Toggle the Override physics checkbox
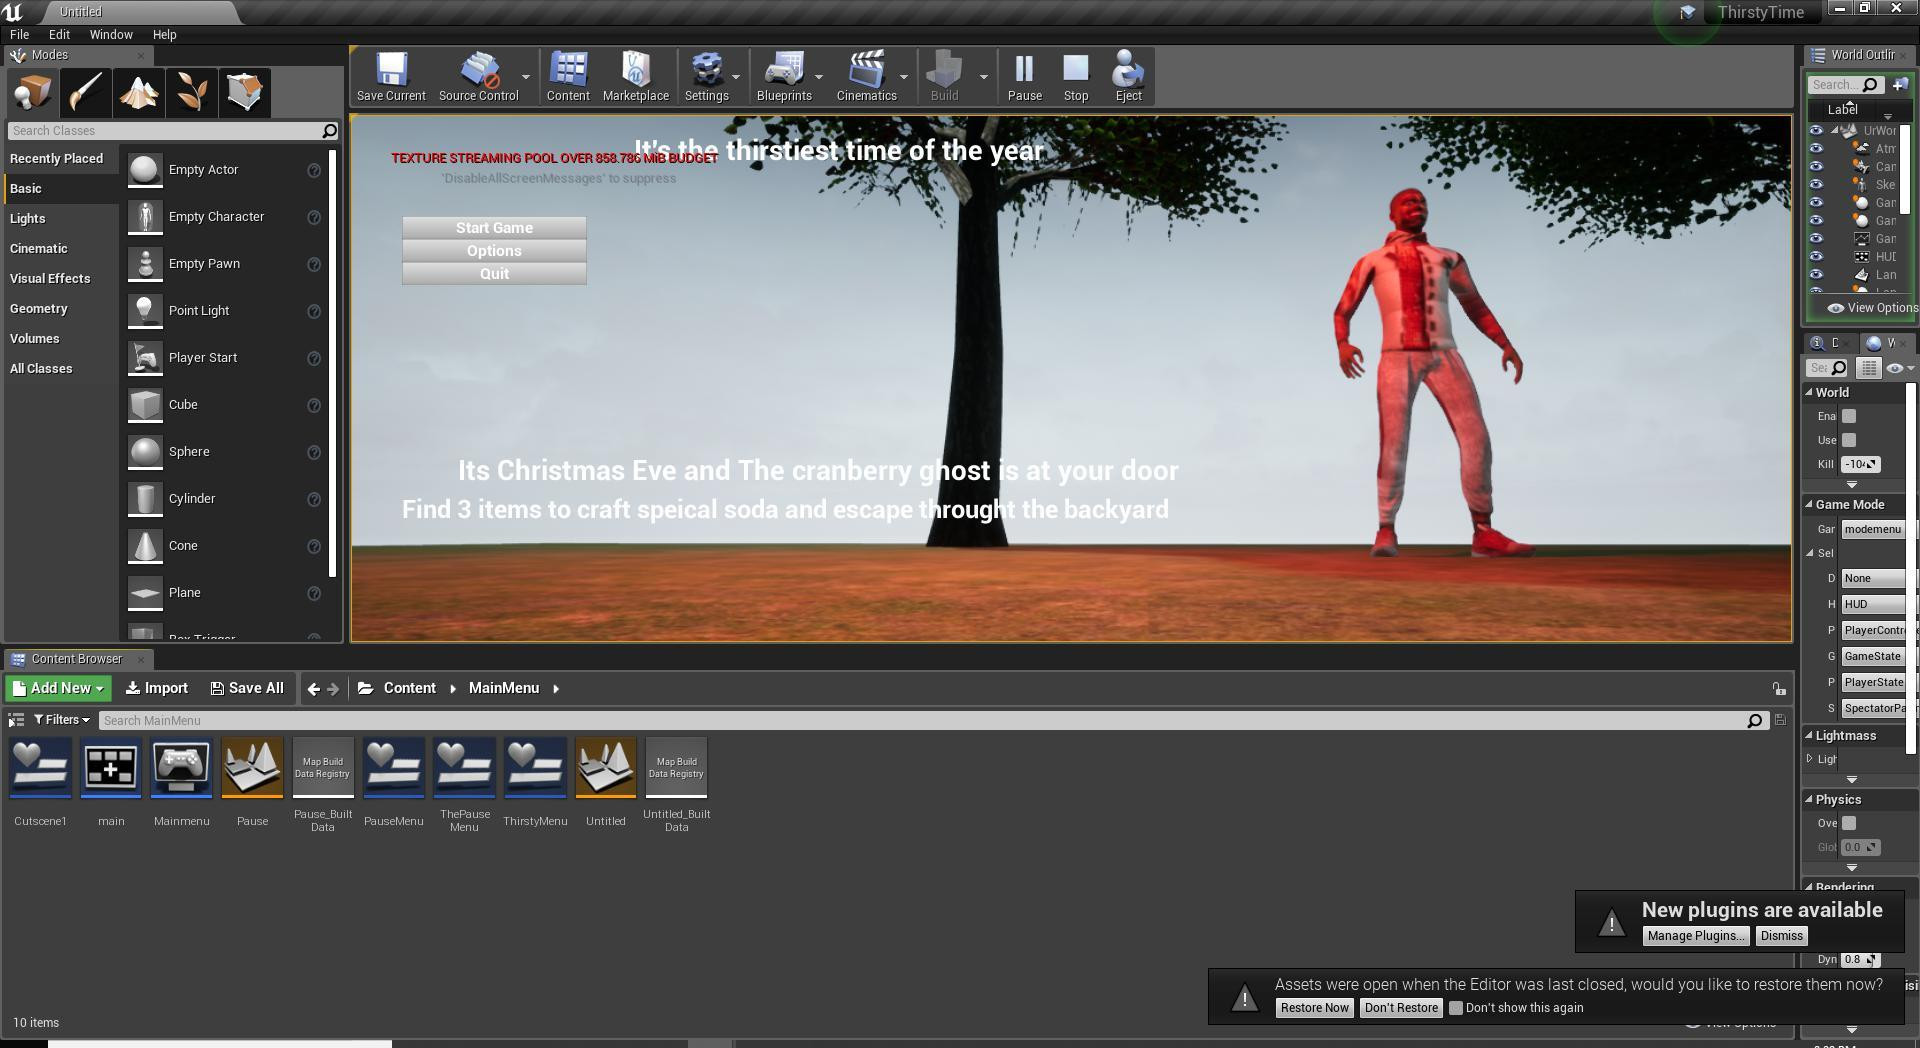Viewport: 1920px width, 1048px height. pyautogui.click(x=1849, y=823)
